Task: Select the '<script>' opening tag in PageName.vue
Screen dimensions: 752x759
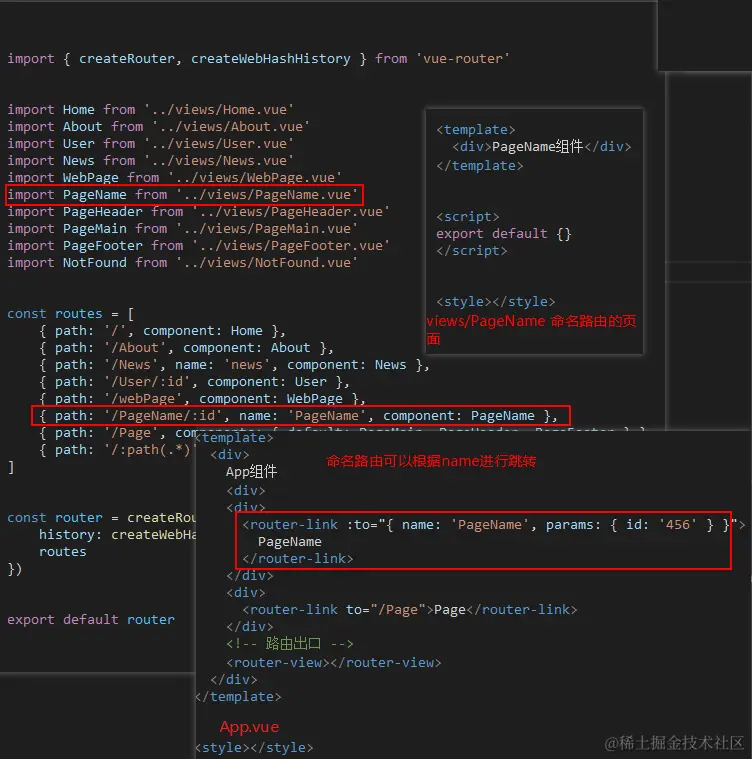Action: tap(467, 216)
